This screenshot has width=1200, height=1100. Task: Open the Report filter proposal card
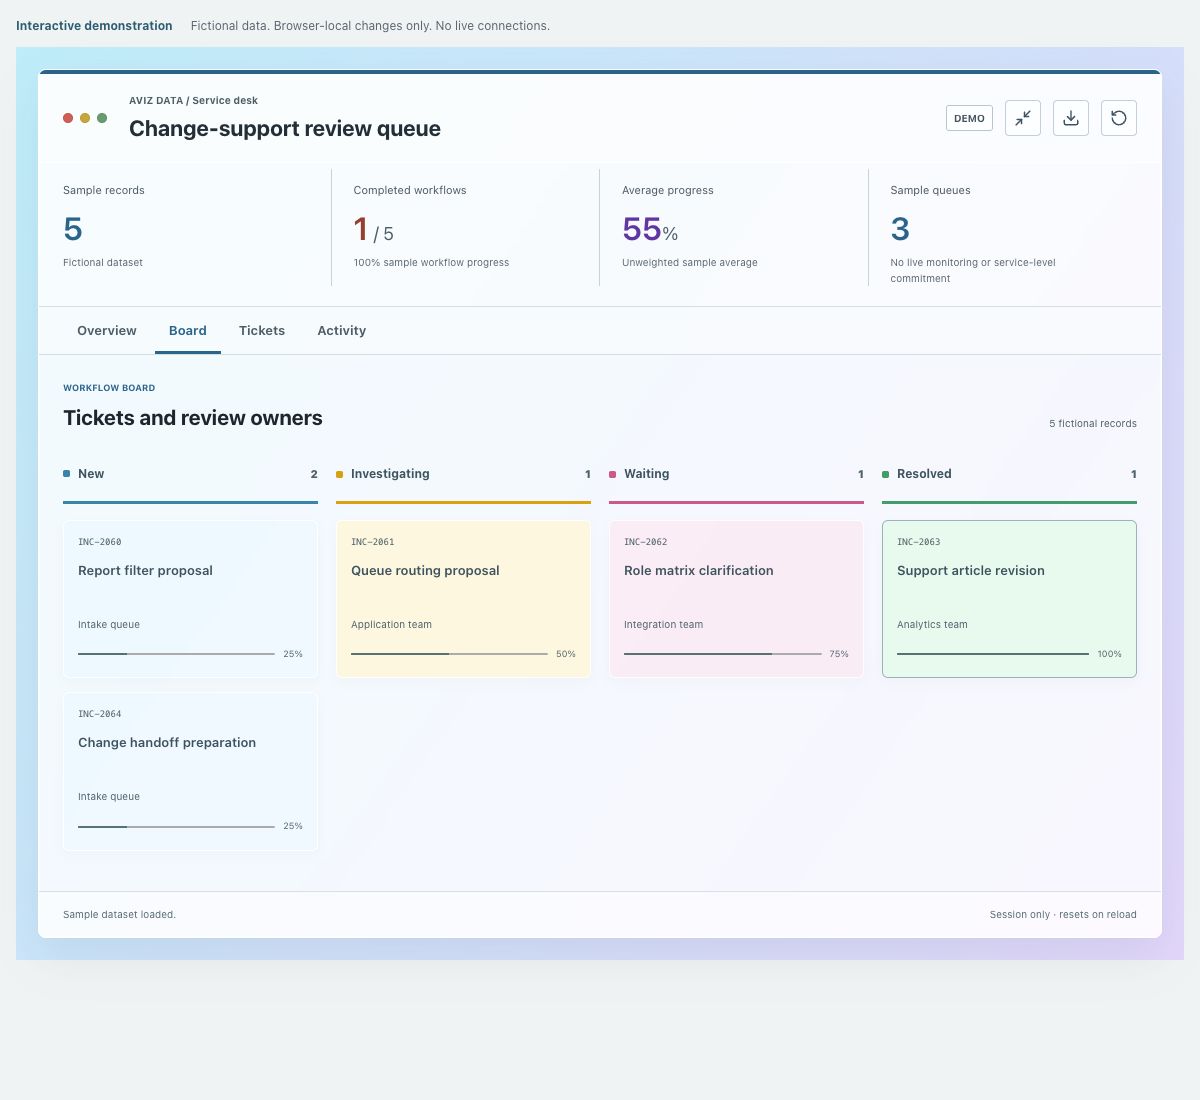(190, 599)
